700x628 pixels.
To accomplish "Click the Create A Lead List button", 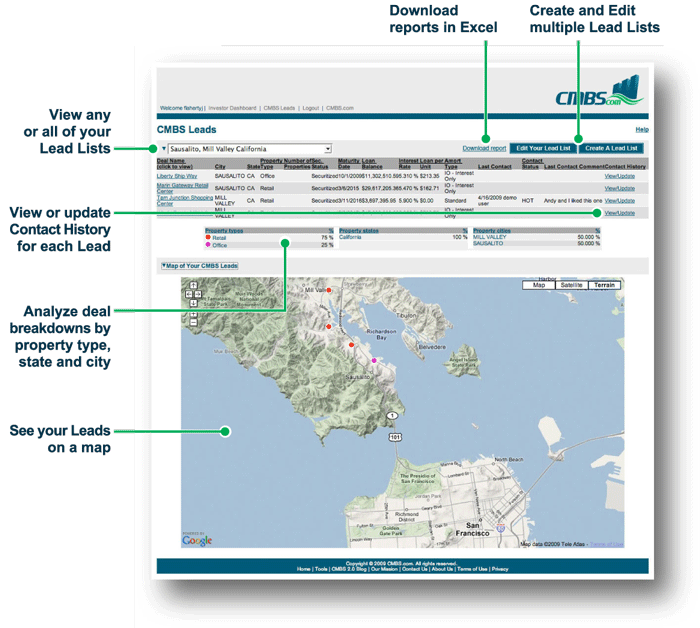I will (x=611, y=148).
